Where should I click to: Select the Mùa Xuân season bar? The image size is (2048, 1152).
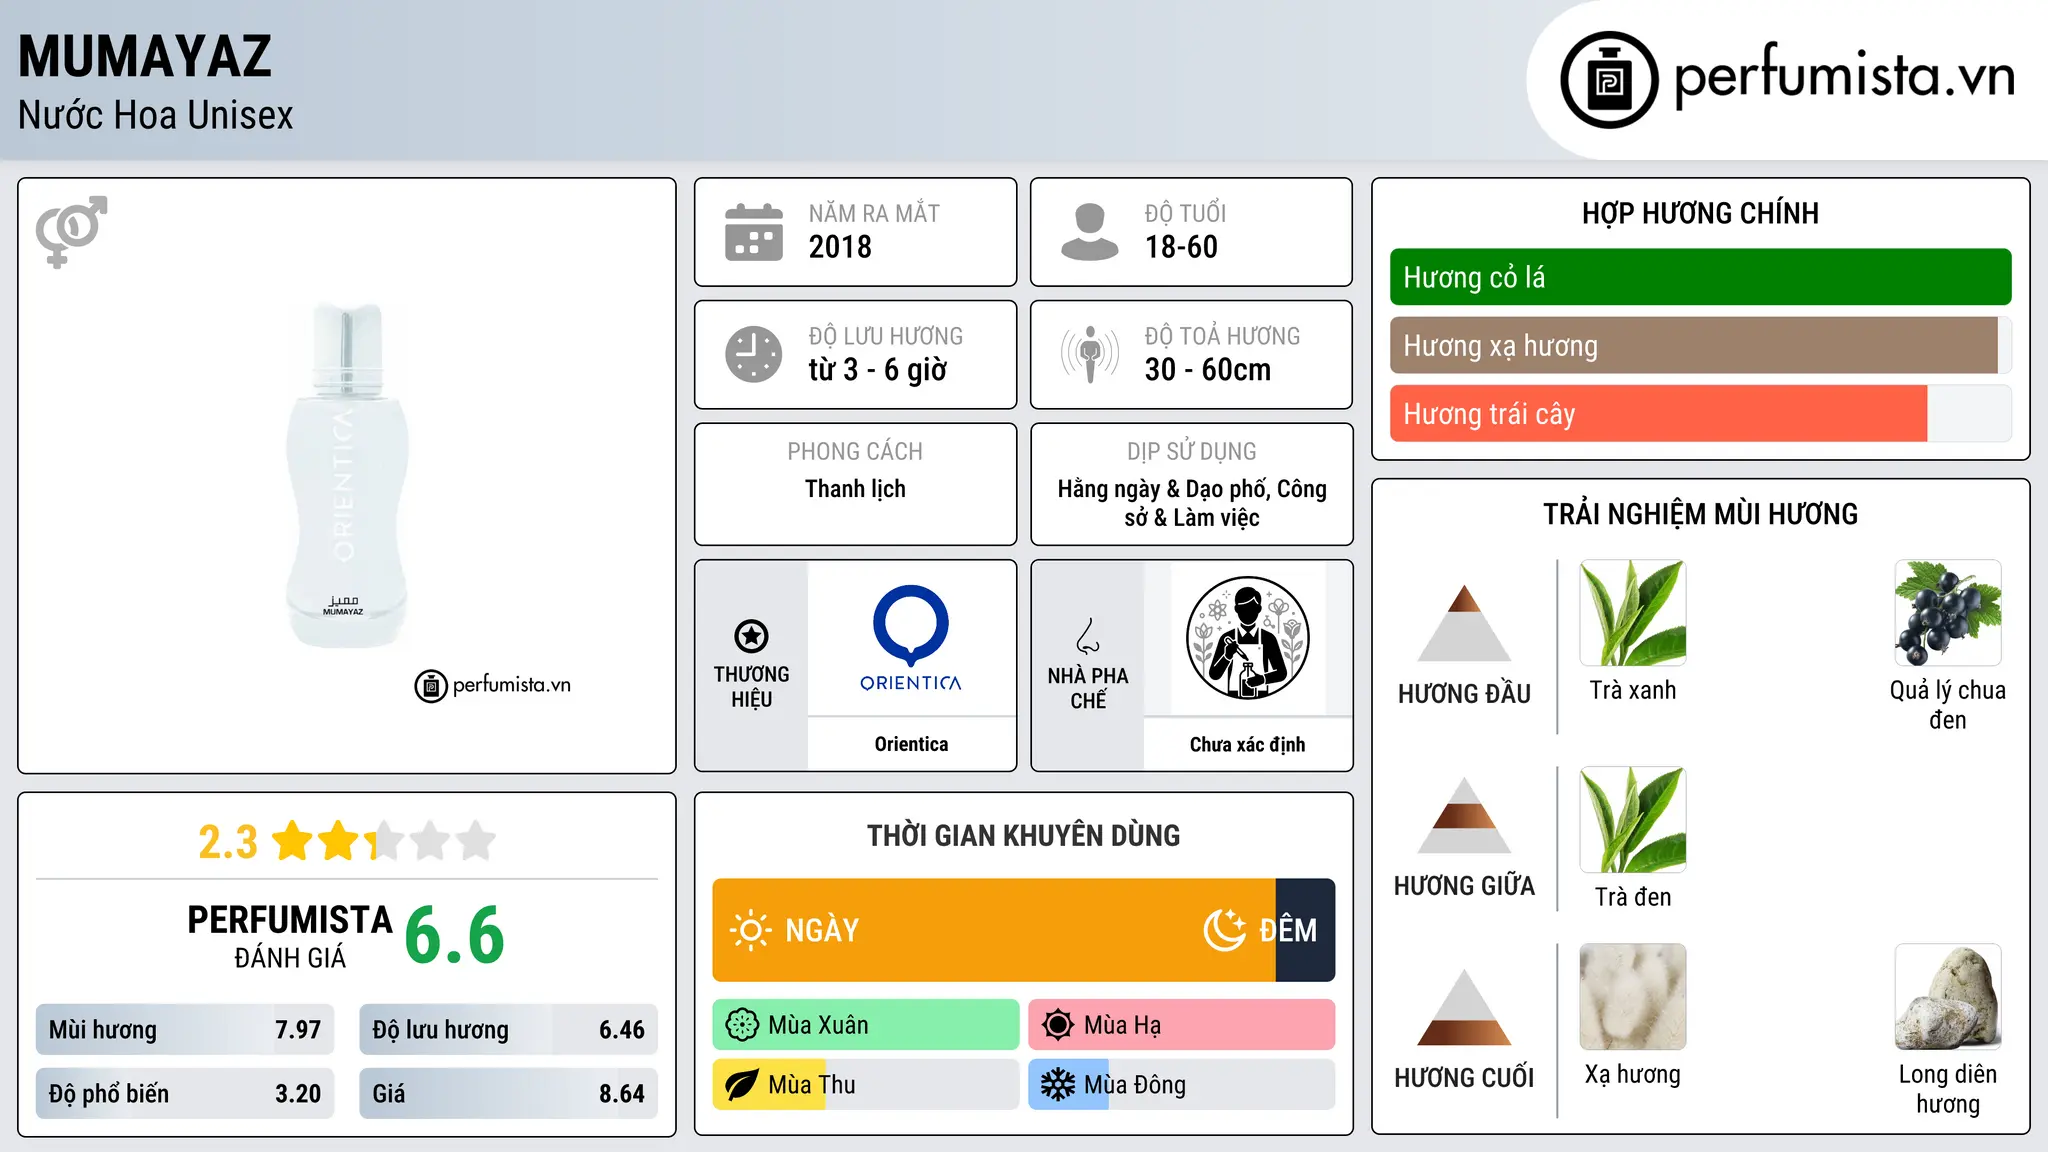point(866,1025)
